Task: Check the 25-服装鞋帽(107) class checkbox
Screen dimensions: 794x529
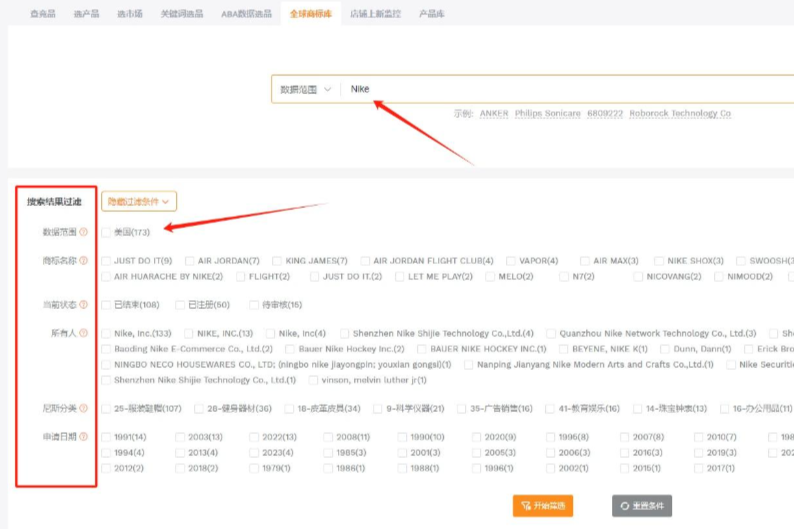Action: 106,409
